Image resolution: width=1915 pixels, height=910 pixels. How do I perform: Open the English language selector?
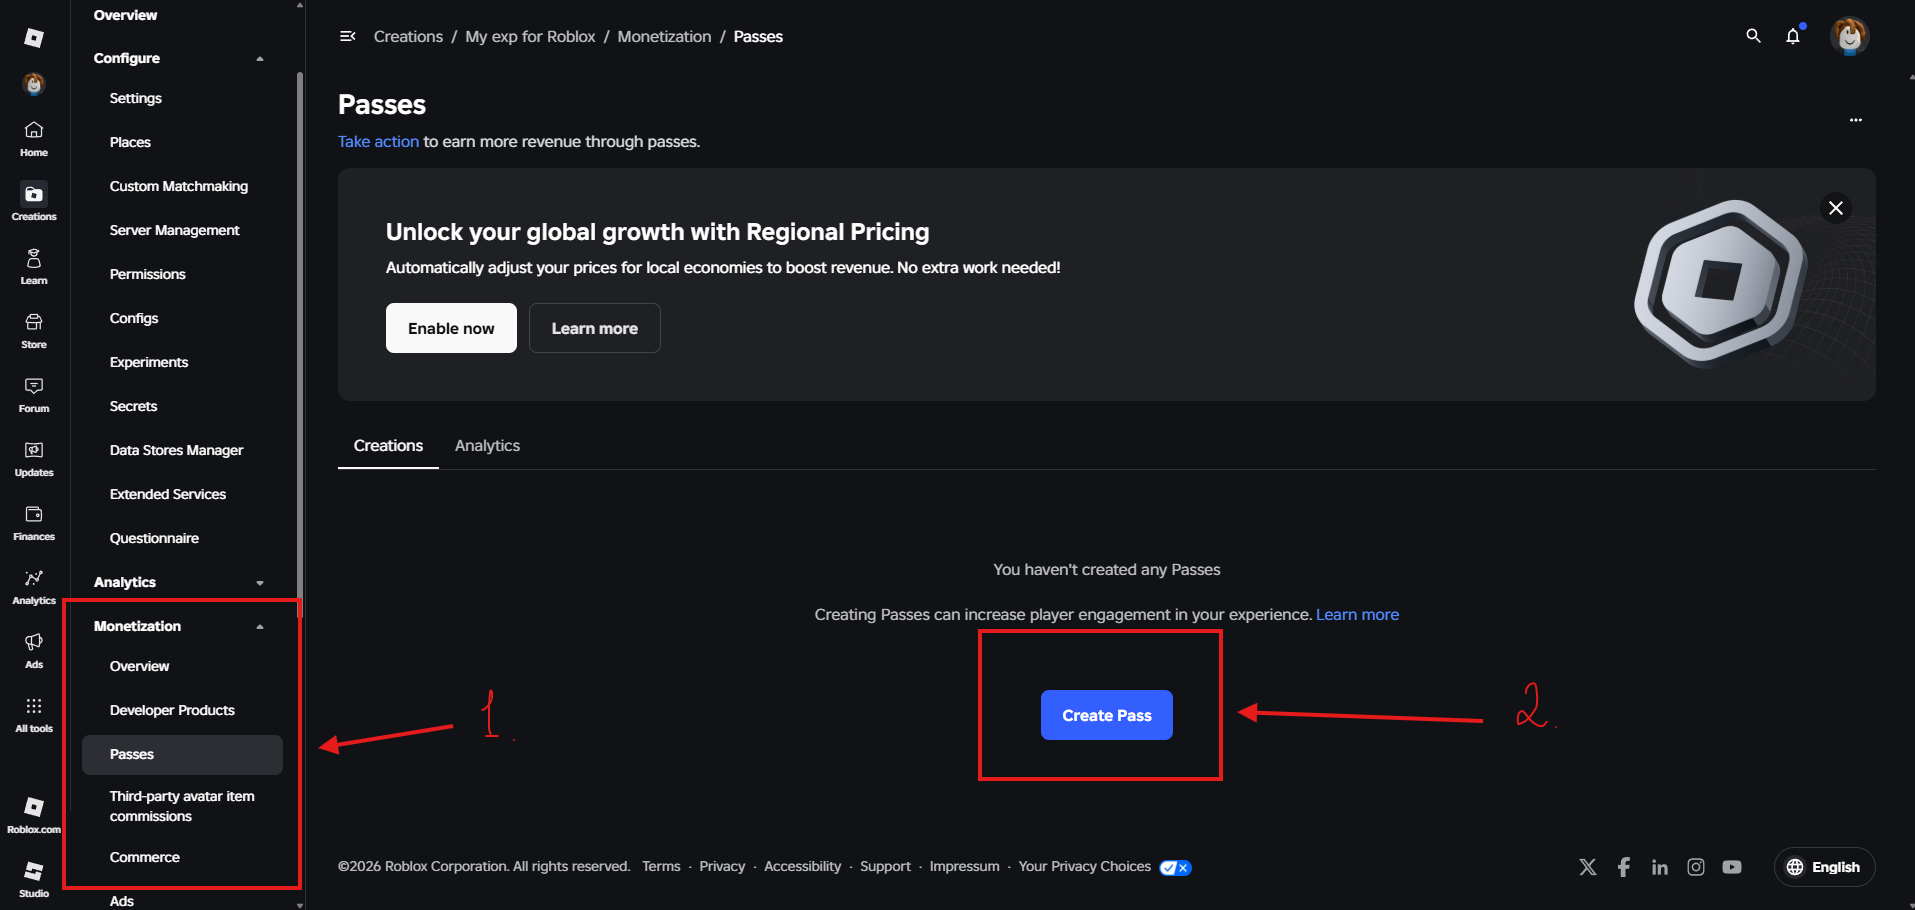[x=1824, y=867]
